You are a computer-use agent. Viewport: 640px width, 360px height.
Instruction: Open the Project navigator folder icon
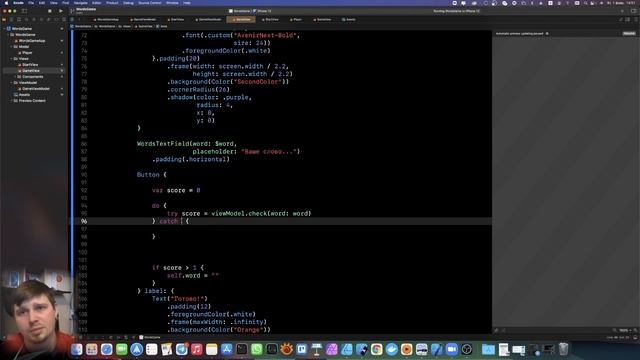4,19
